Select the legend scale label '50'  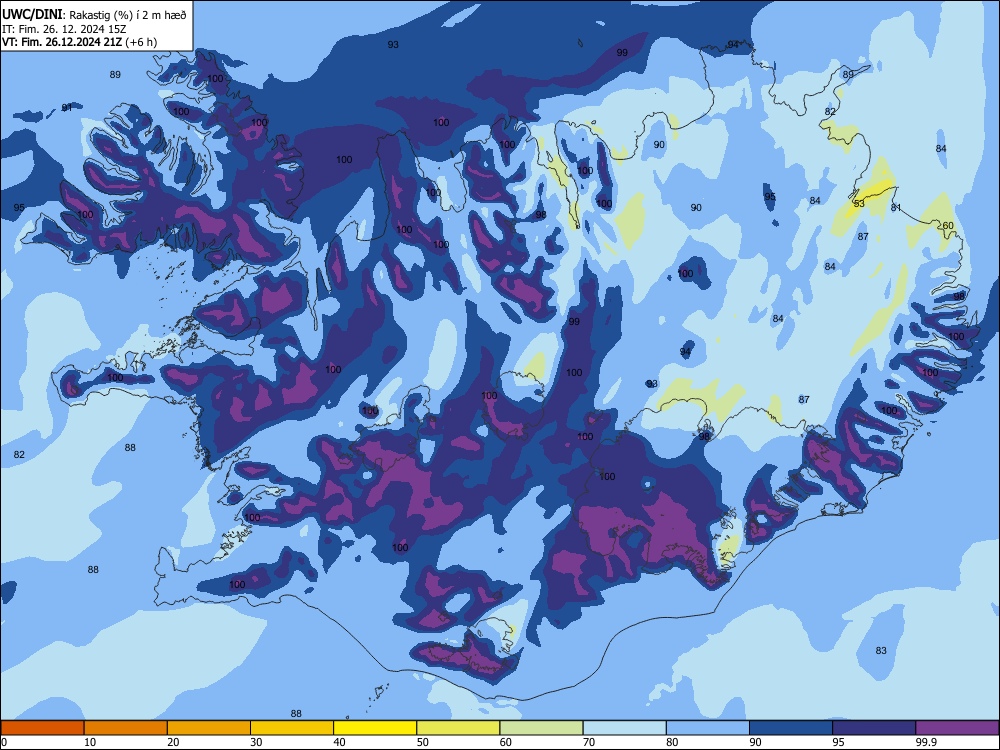click(x=422, y=742)
